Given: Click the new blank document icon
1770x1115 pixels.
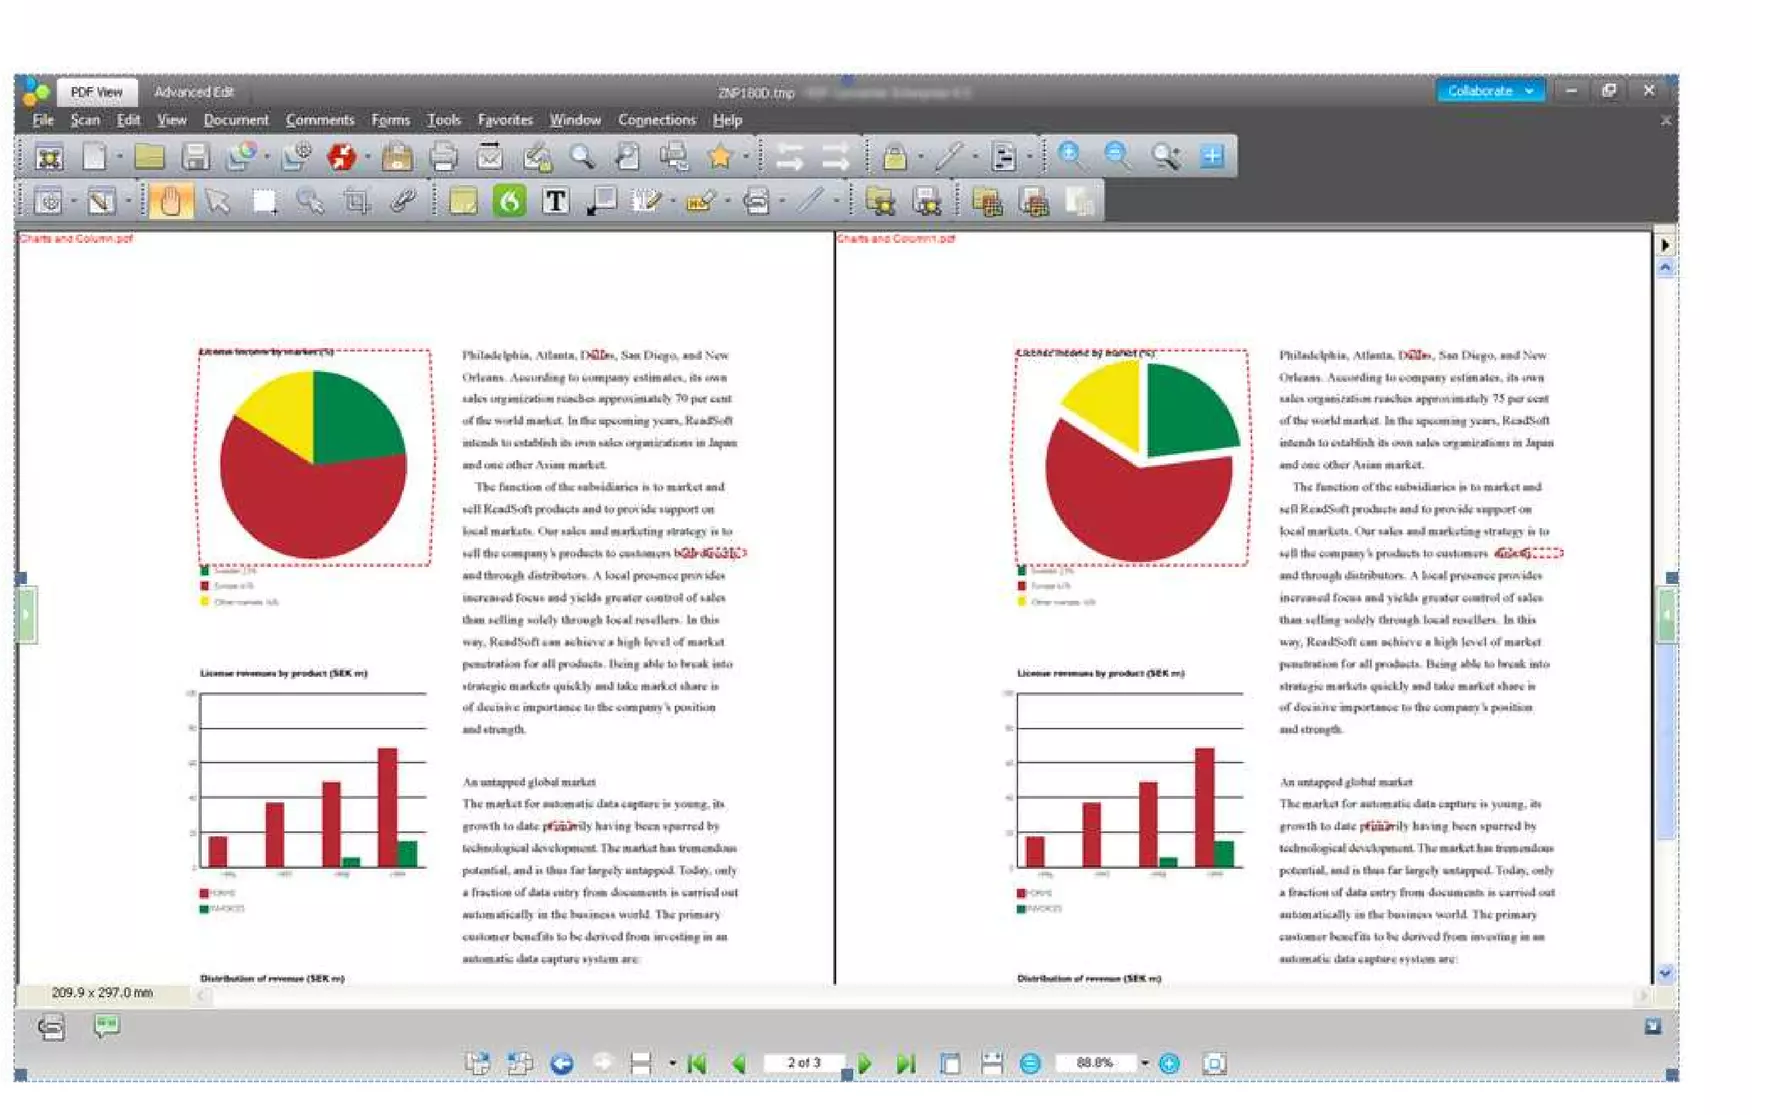Looking at the screenshot, I should [x=94, y=156].
